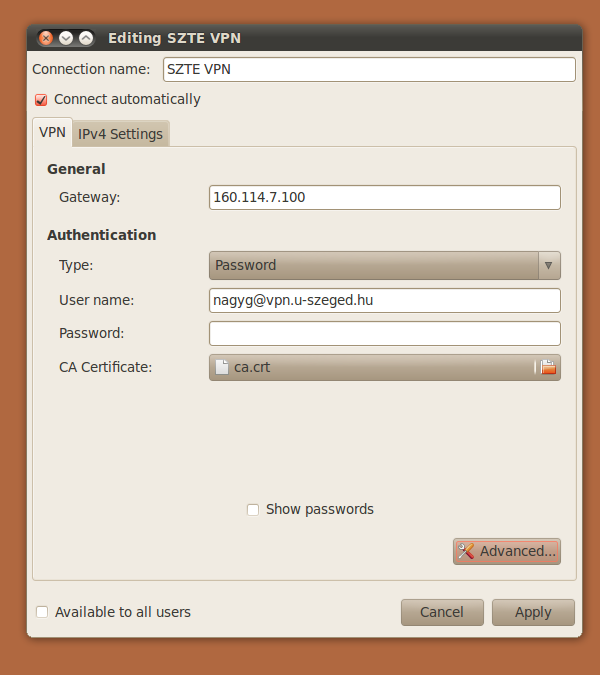Click the Editing SZTE VPN title text

pyautogui.click(x=174, y=38)
